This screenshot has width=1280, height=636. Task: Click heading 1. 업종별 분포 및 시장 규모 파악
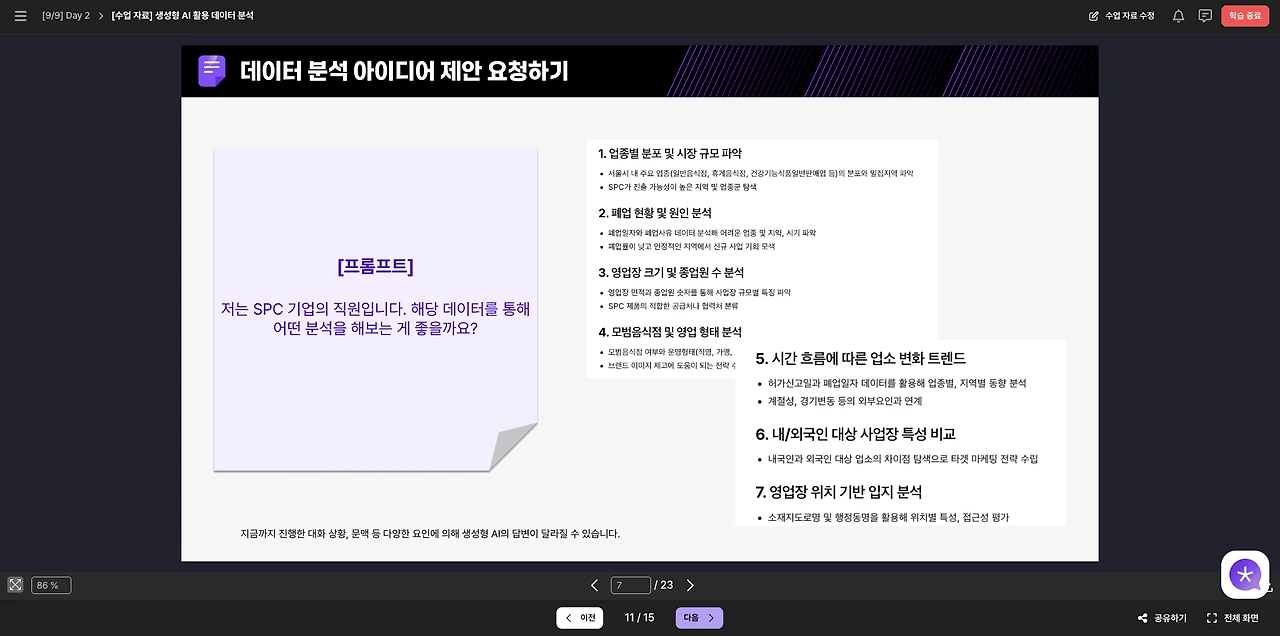(670, 153)
